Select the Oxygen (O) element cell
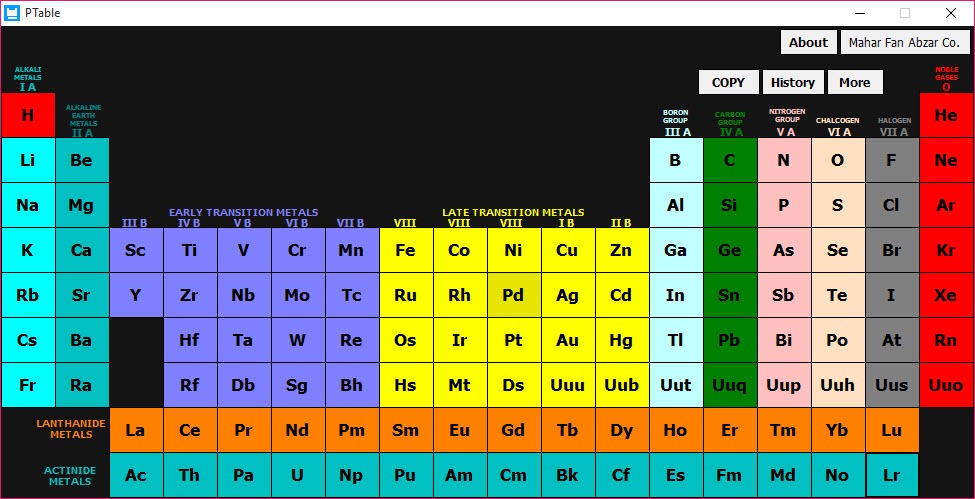 pos(838,160)
